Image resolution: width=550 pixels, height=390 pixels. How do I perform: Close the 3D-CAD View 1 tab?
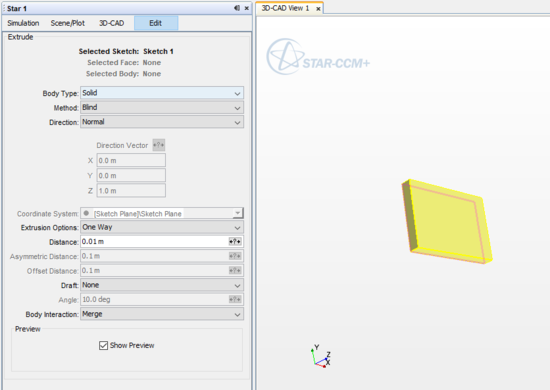[x=318, y=9]
